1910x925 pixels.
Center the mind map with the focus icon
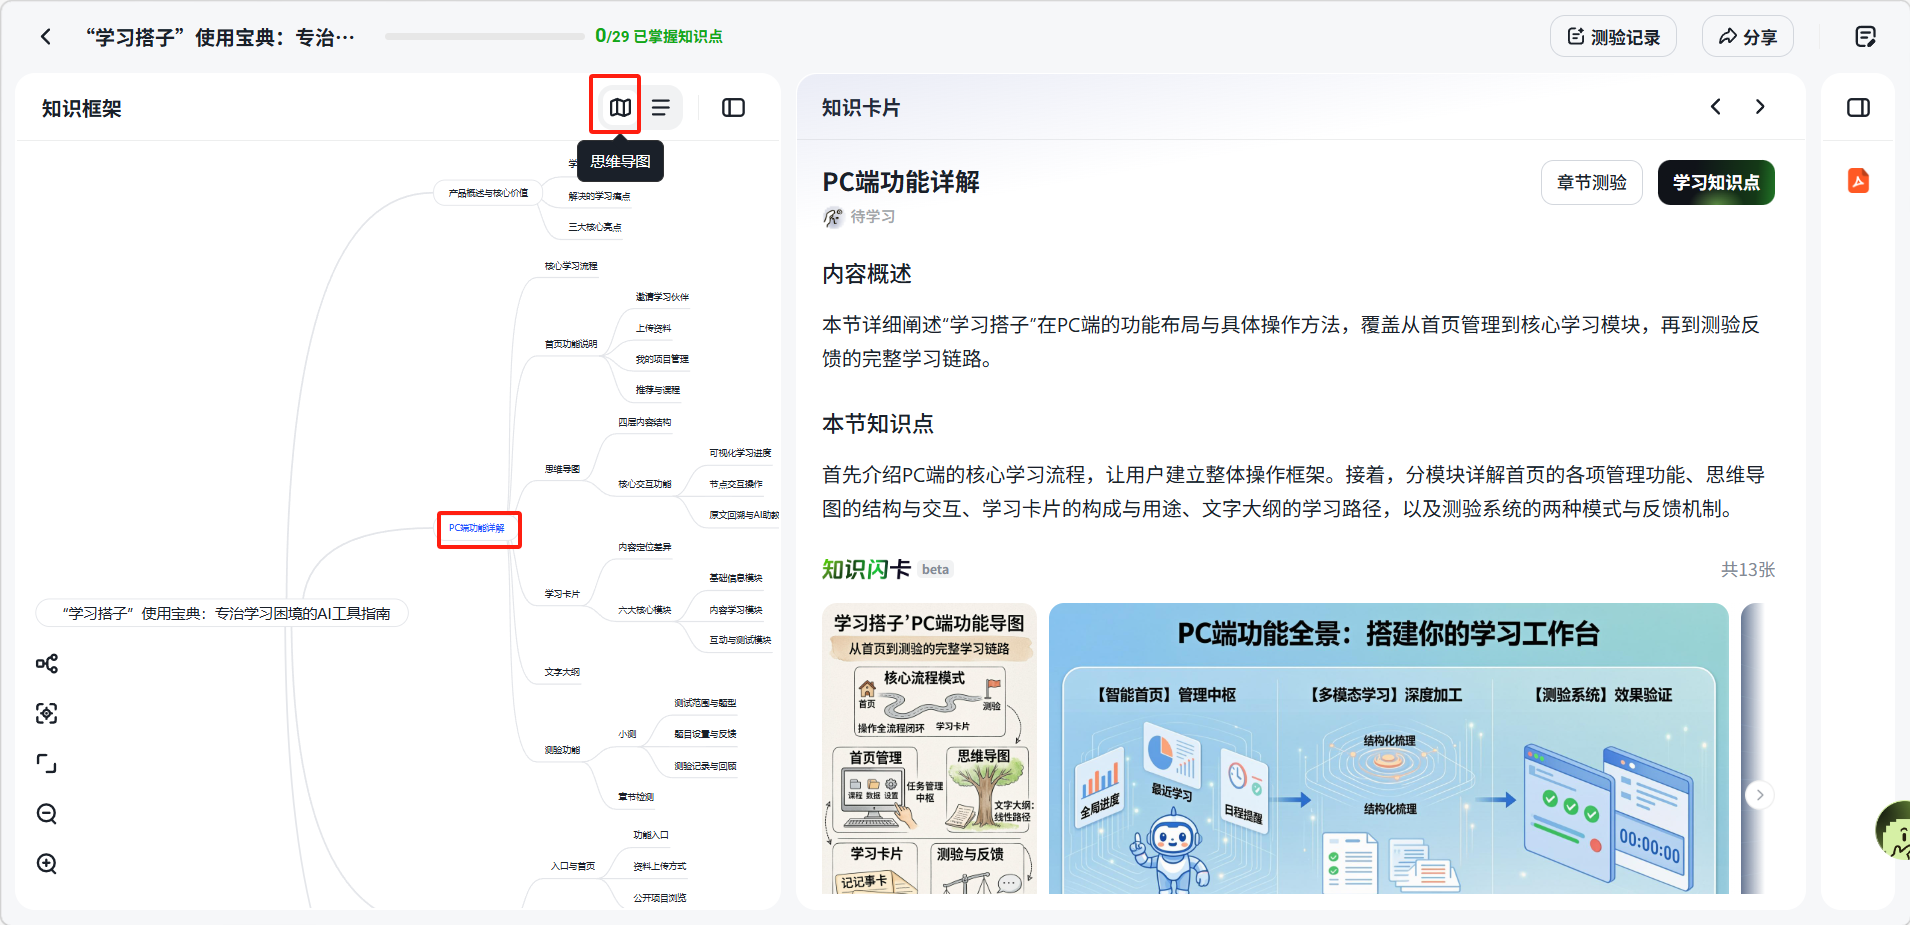pyautogui.click(x=47, y=713)
